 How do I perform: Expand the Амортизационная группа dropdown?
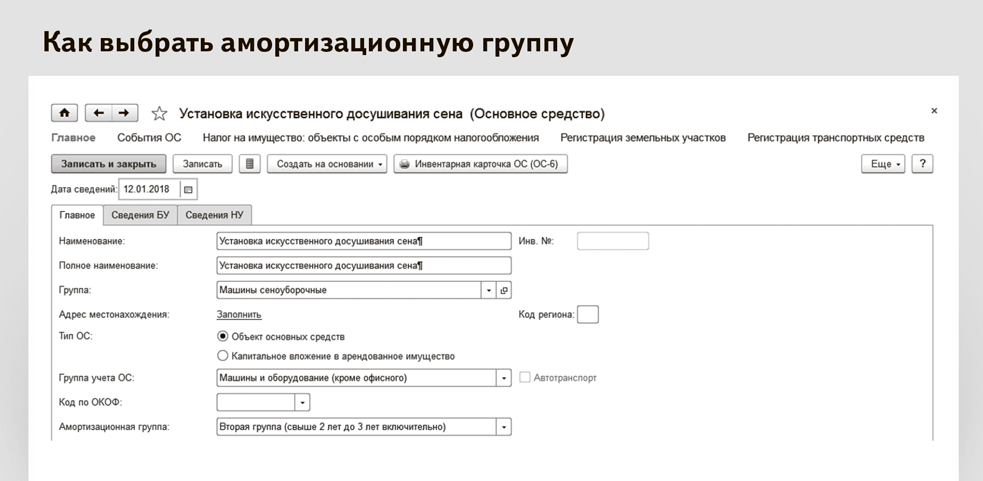click(504, 427)
